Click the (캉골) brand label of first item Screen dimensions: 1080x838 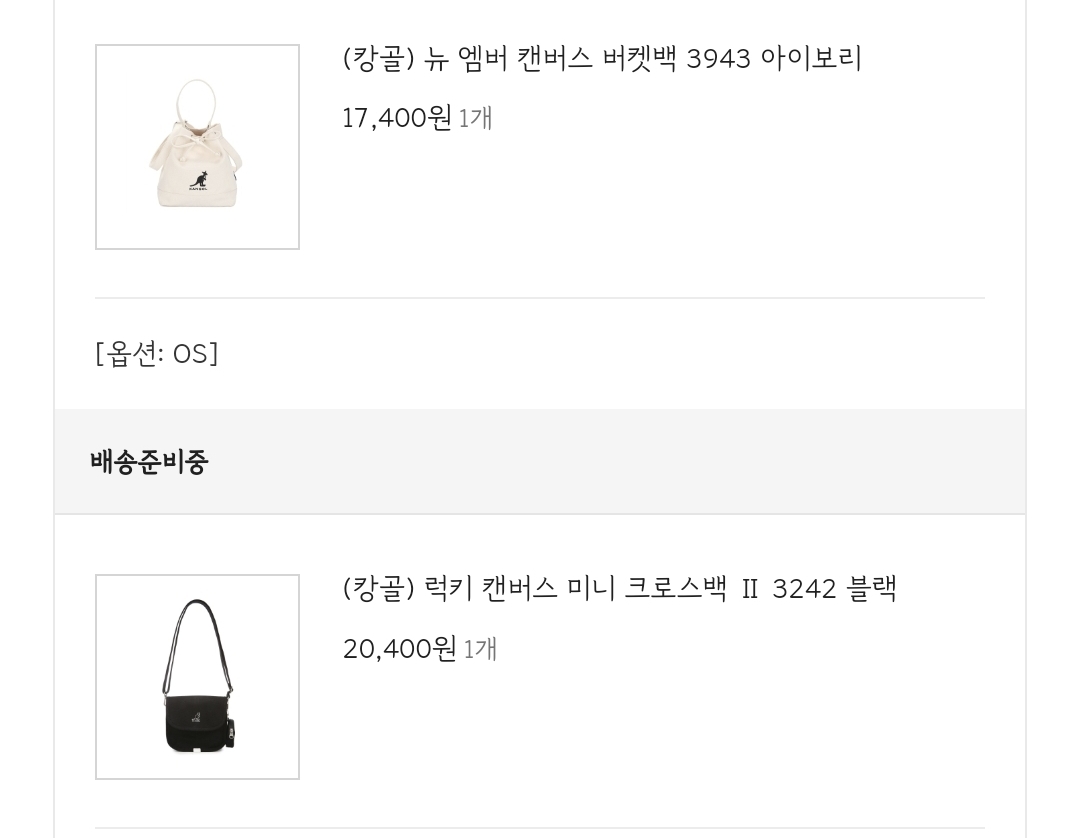tap(378, 59)
